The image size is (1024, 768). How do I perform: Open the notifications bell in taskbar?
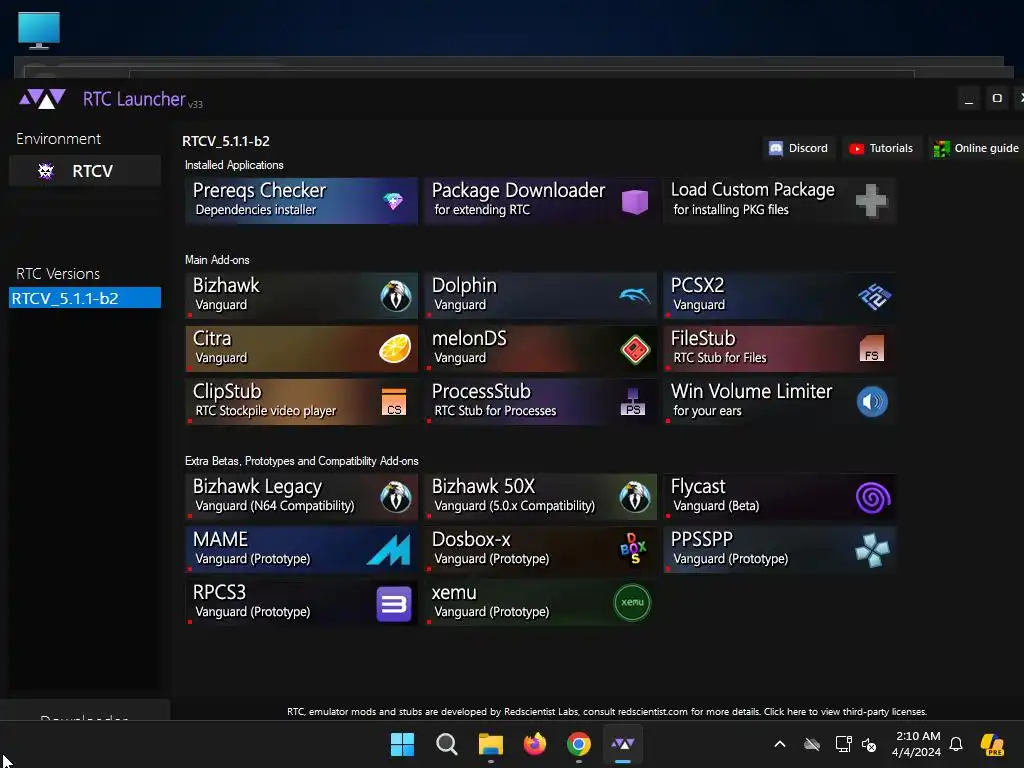pyautogui.click(x=956, y=744)
